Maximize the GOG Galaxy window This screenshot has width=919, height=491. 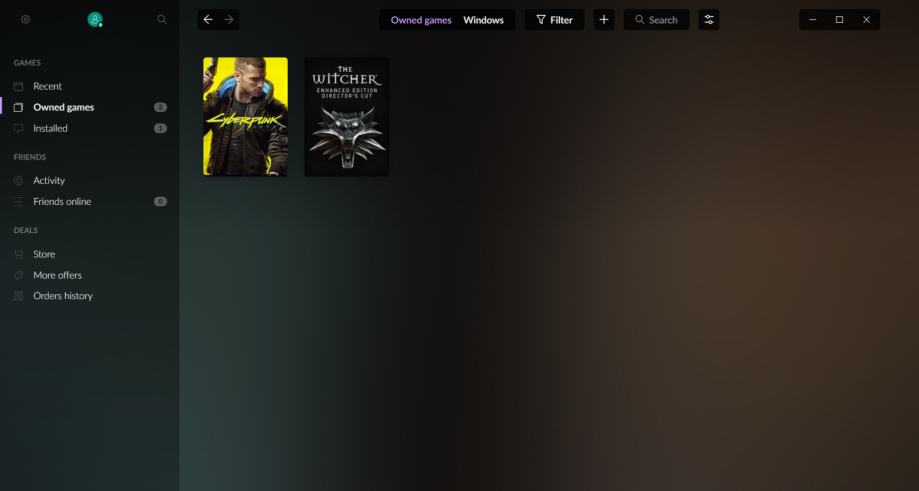point(839,19)
